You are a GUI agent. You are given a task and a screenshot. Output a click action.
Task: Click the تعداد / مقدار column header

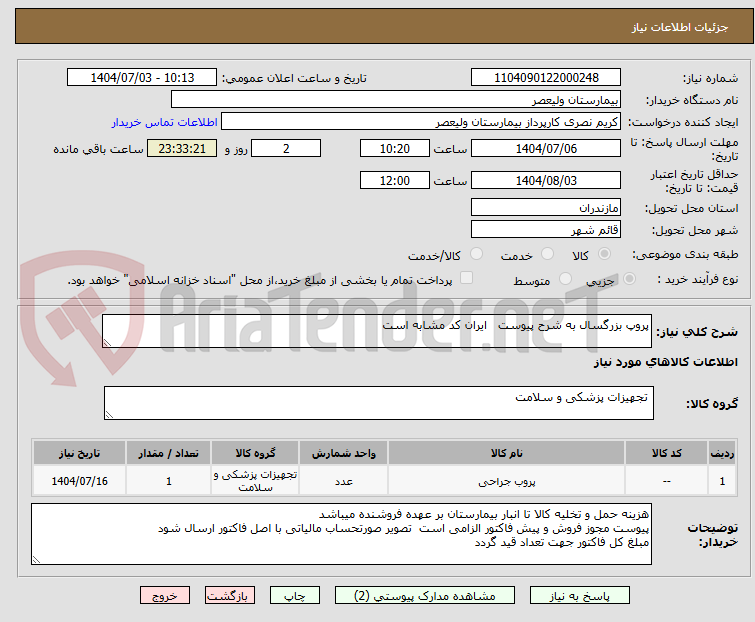pyautogui.click(x=169, y=453)
